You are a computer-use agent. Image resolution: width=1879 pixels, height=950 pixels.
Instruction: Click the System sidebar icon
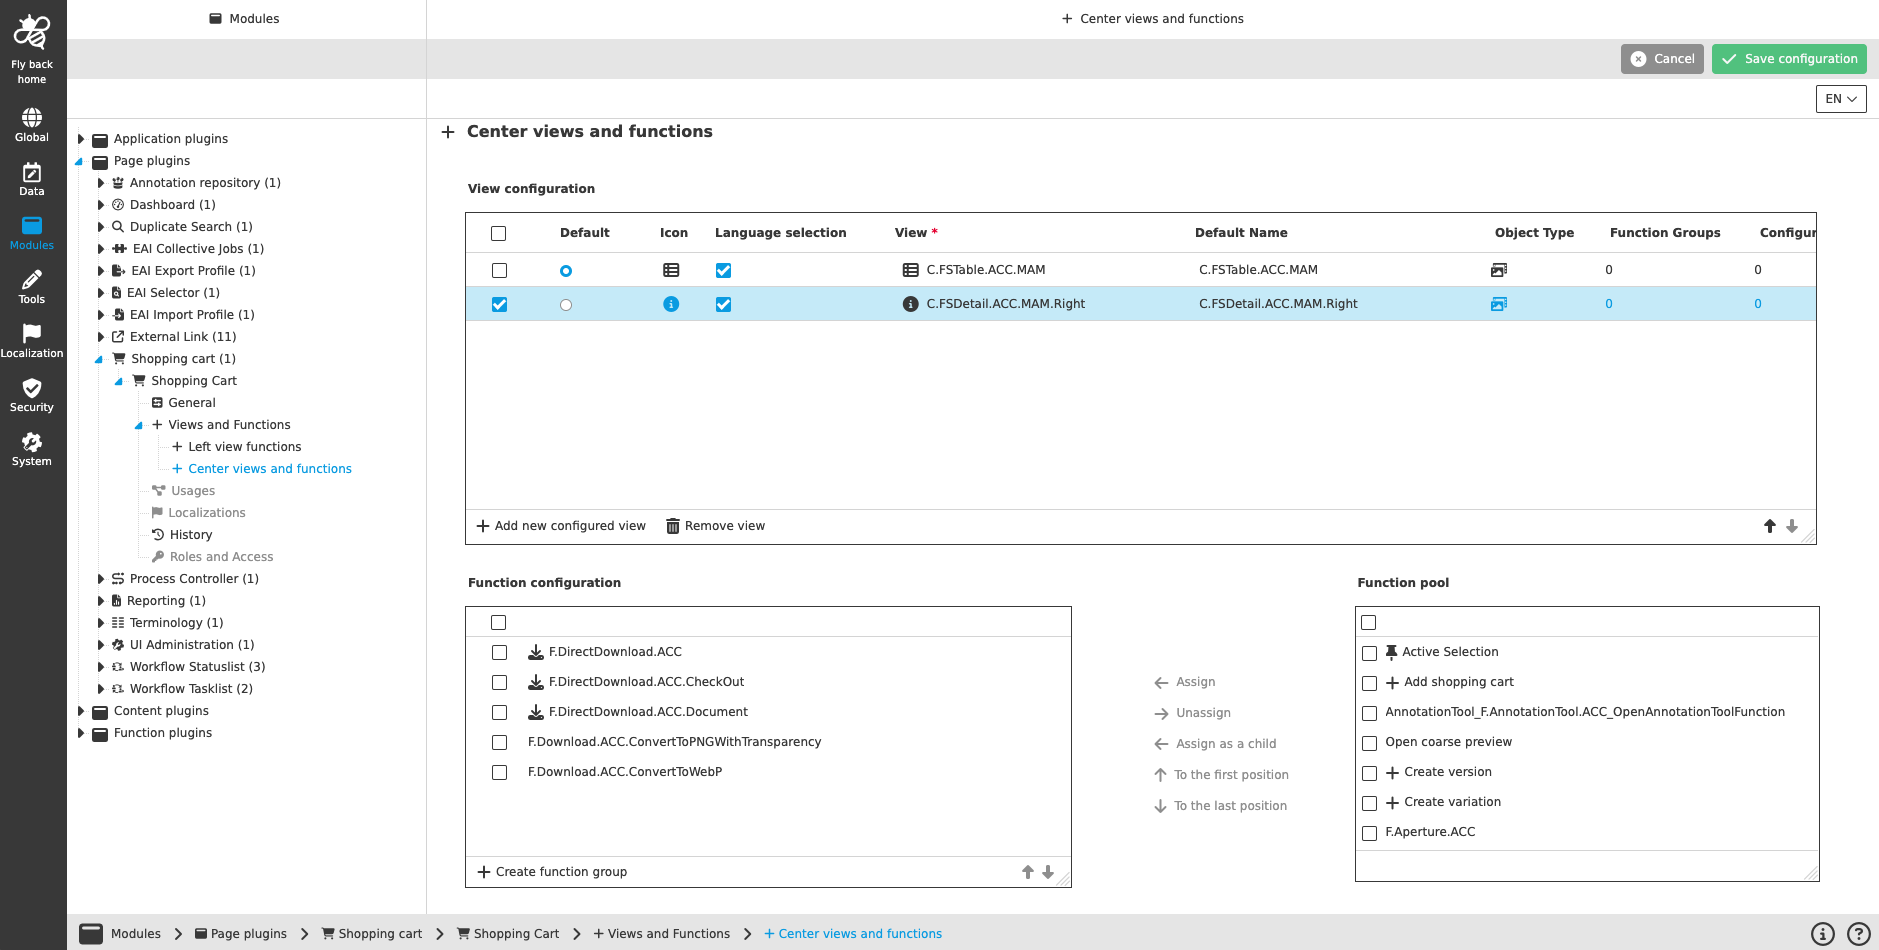click(31, 446)
